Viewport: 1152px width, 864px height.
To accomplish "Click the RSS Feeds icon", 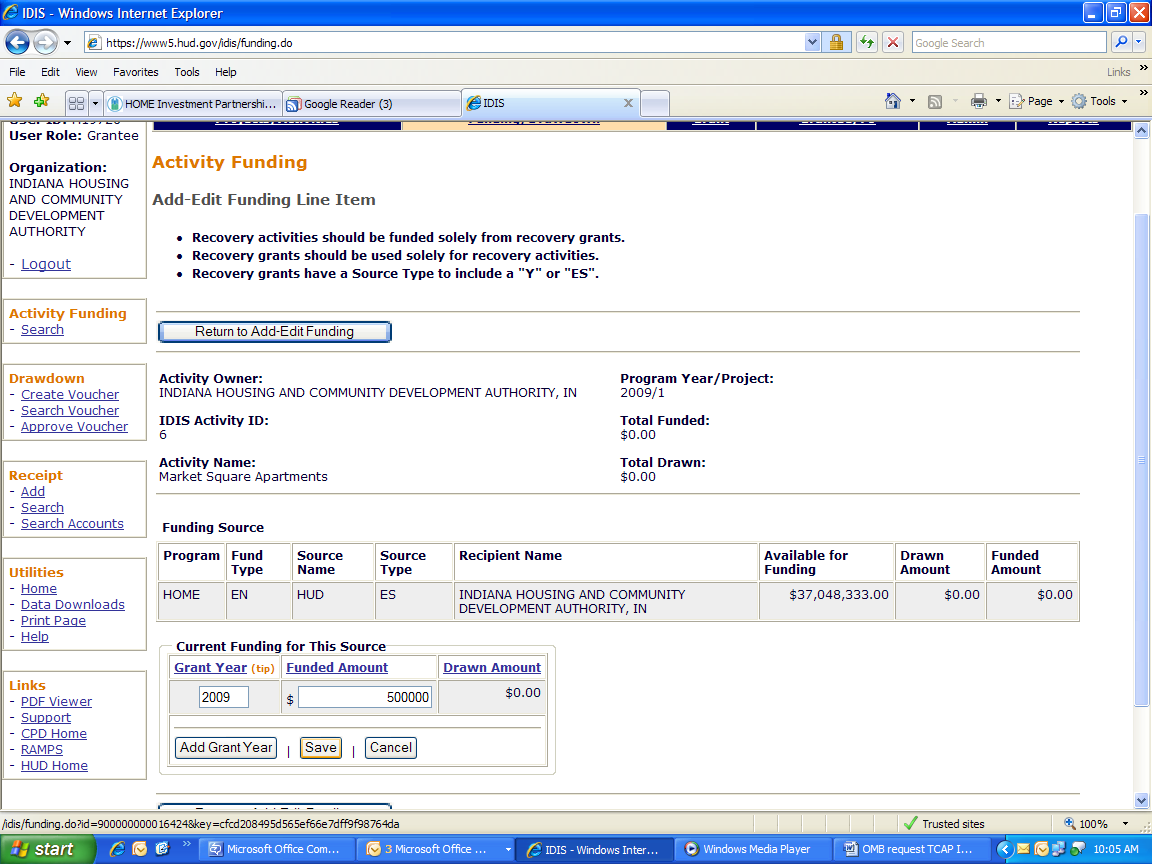I will click(935, 101).
